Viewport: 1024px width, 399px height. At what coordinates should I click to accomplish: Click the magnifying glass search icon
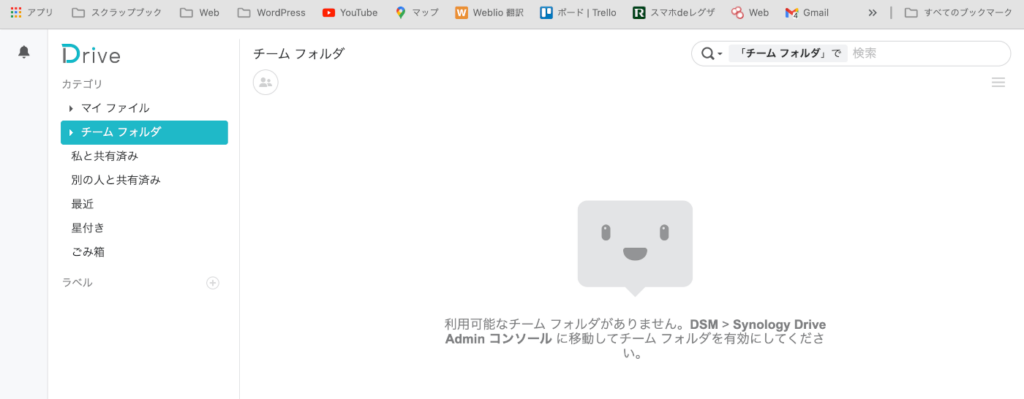tap(707, 54)
